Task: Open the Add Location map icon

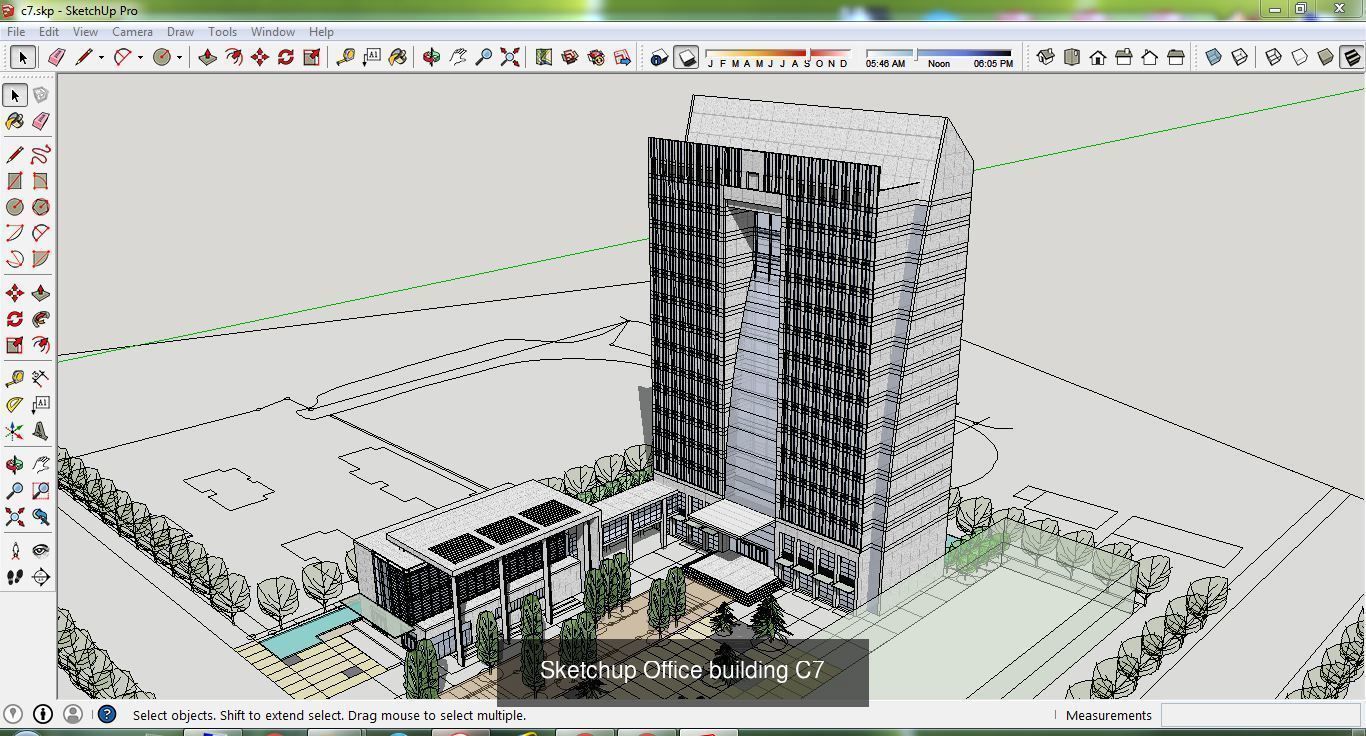Action: coord(544,57)
